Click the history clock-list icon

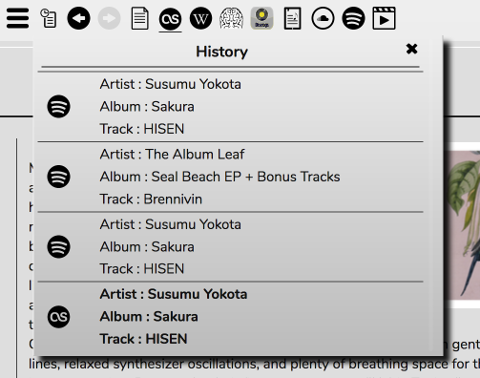click(48, 18)
